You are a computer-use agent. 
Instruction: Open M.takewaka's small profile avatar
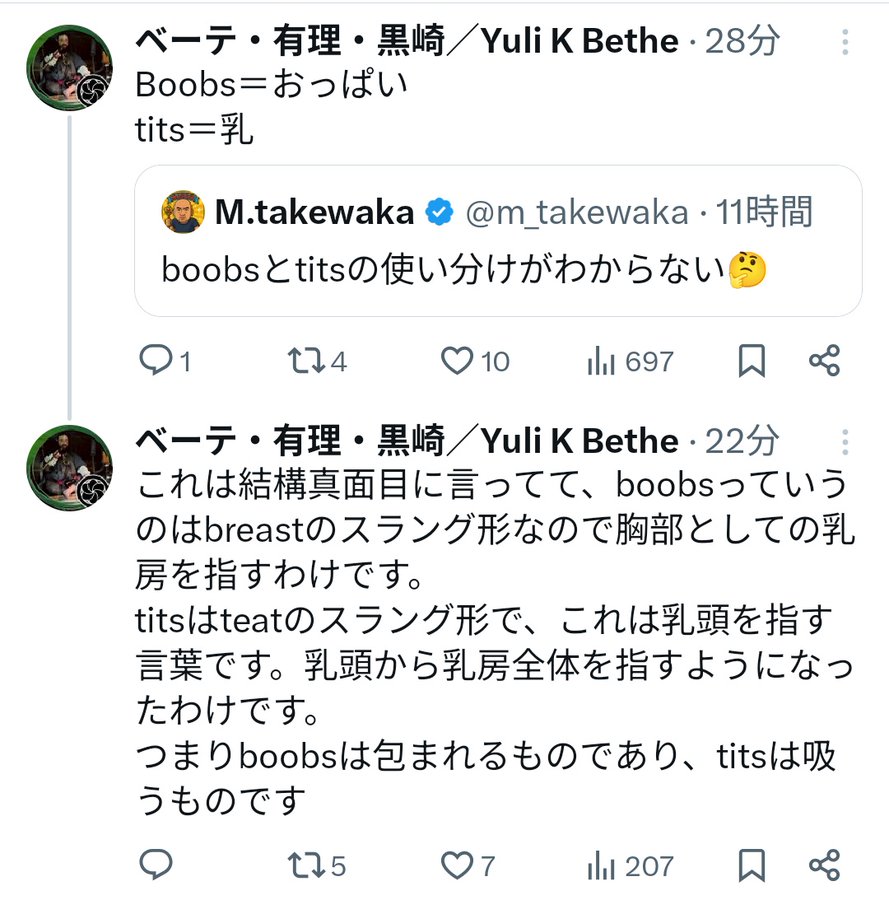pos(183,212)
